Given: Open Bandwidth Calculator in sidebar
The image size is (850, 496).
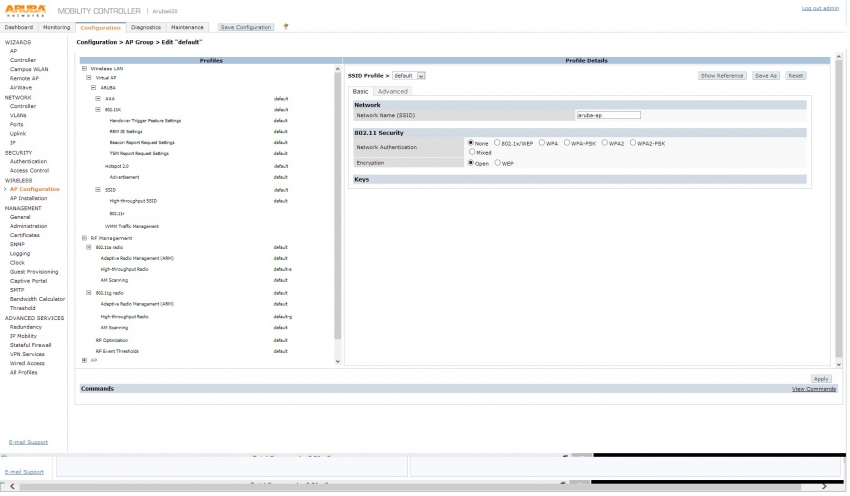Looking at the screenshot, I should point(37,299).
